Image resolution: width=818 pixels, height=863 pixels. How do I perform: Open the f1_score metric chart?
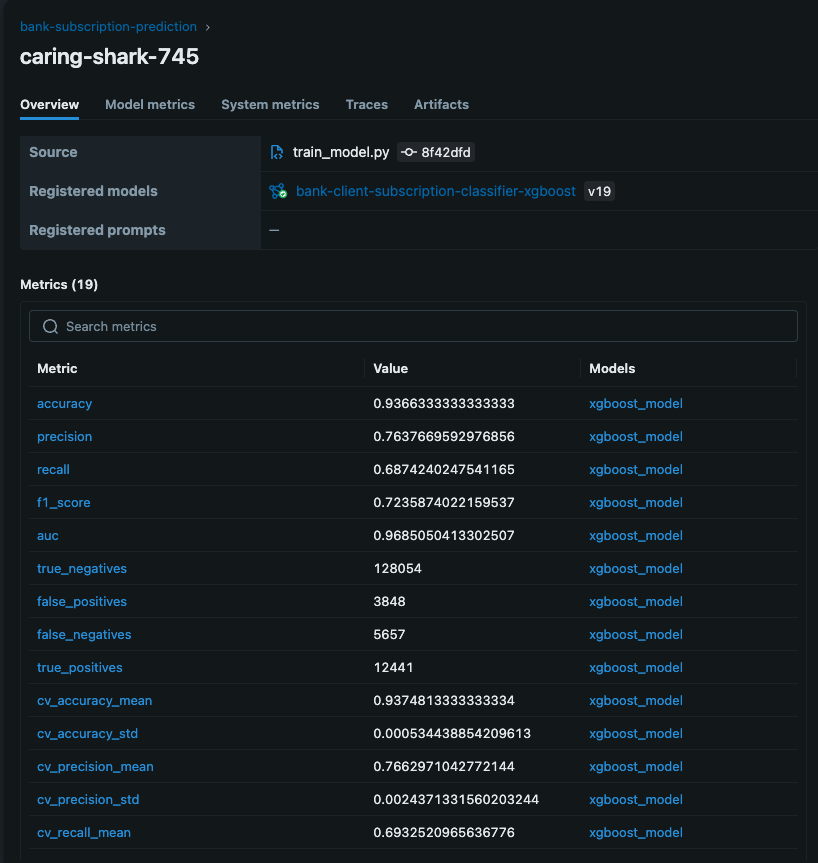click(x=63, y=503)
